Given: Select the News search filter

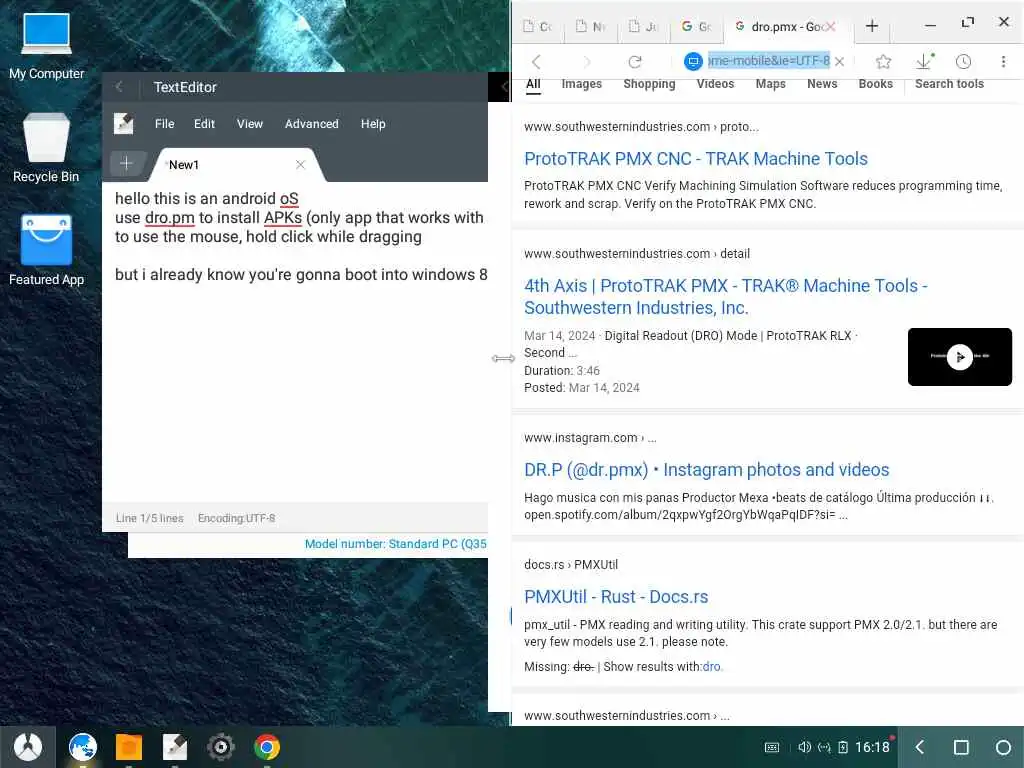Looking at the screenshot, I should pyautogui.click(x=822, y=84).
